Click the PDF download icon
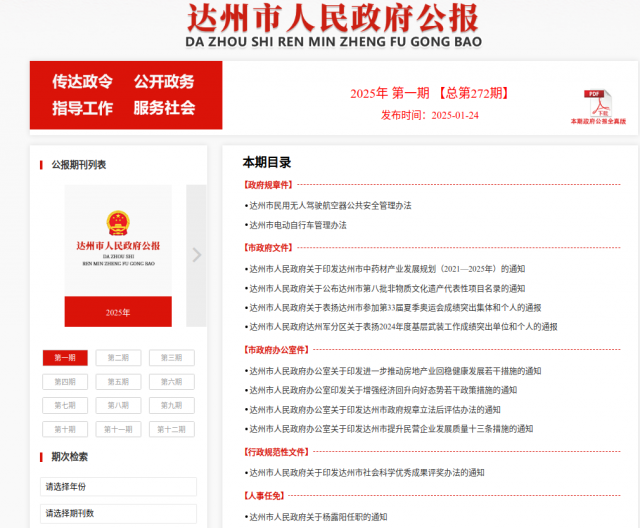 coord(598,101)
